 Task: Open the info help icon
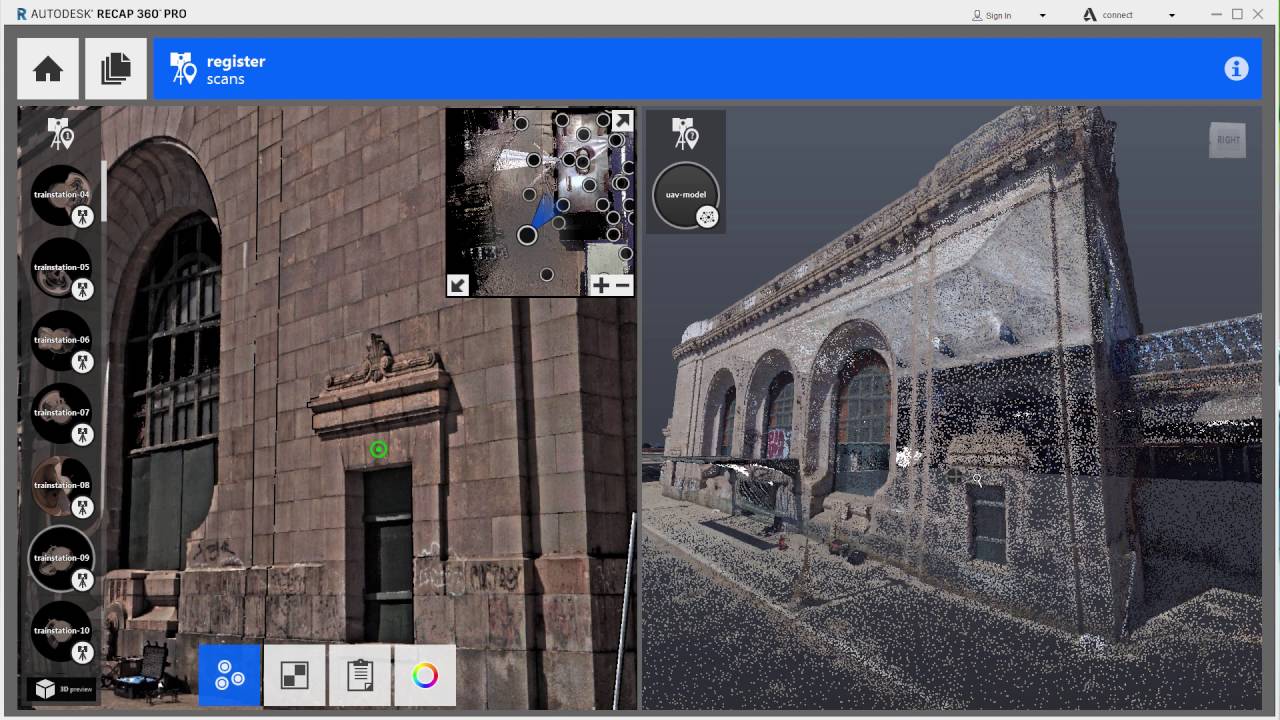coord(1236,69)
